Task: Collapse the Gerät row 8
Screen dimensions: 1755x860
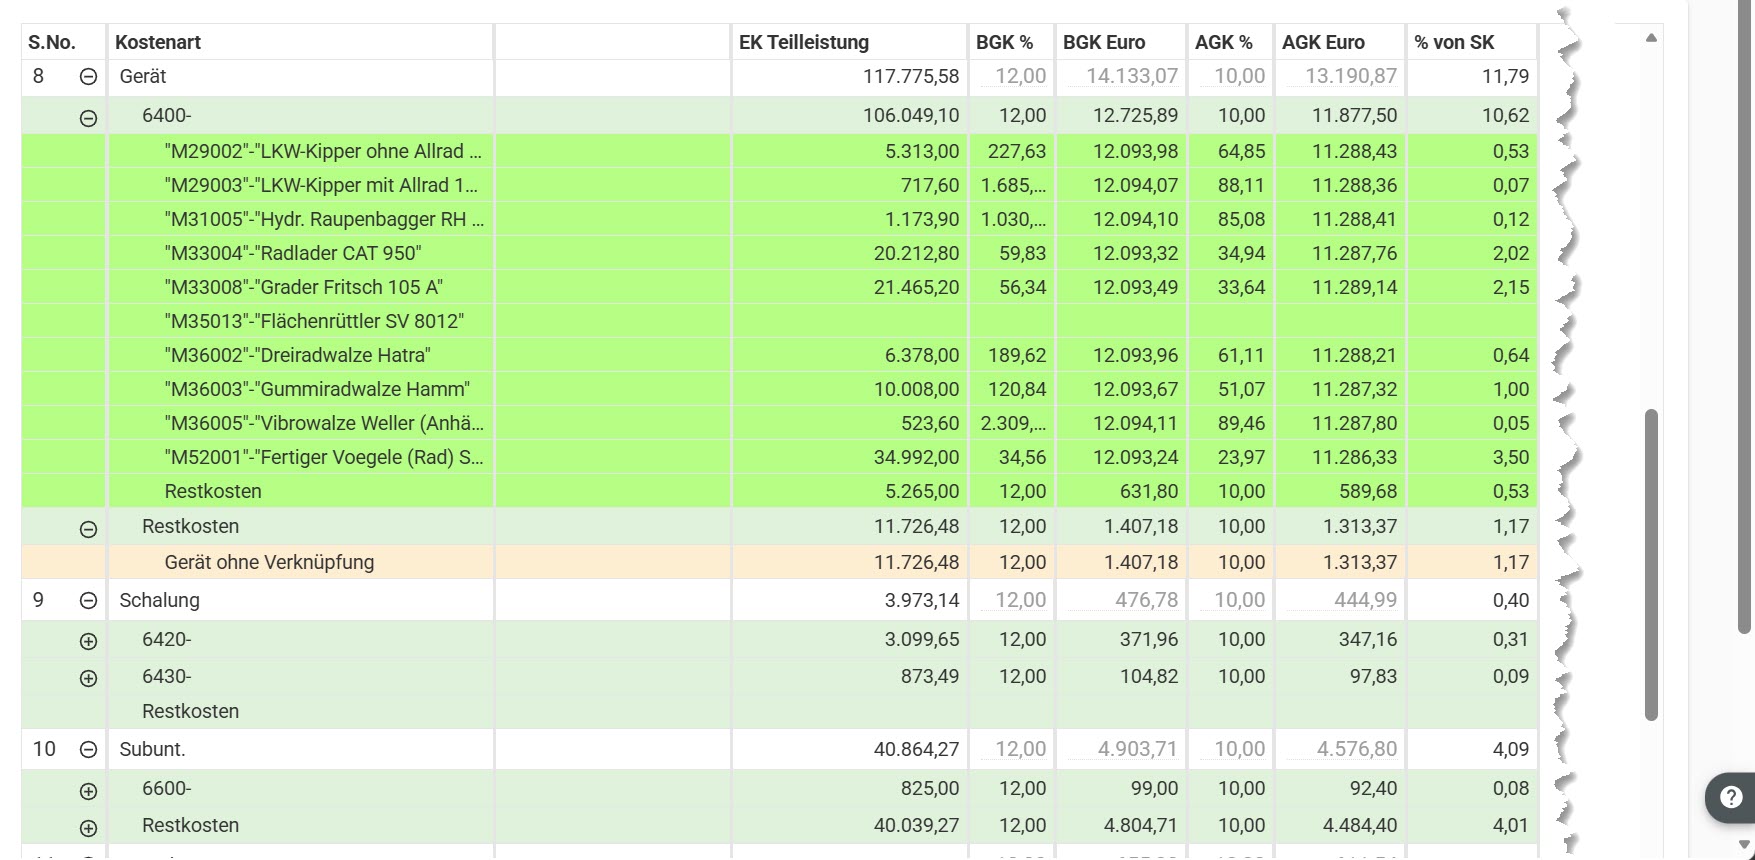Action: click(x=88, y=77)
